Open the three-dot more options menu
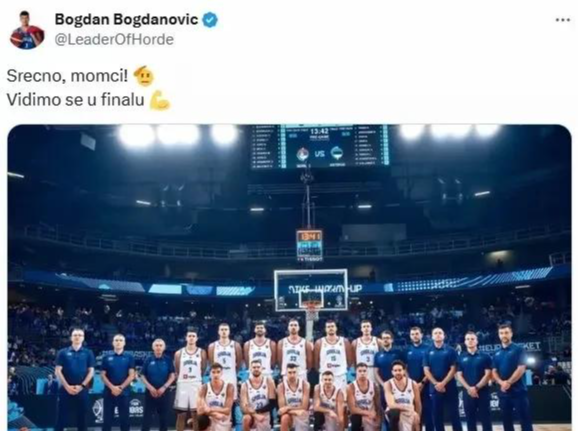 pyautogui.click(x=563, y=20)
